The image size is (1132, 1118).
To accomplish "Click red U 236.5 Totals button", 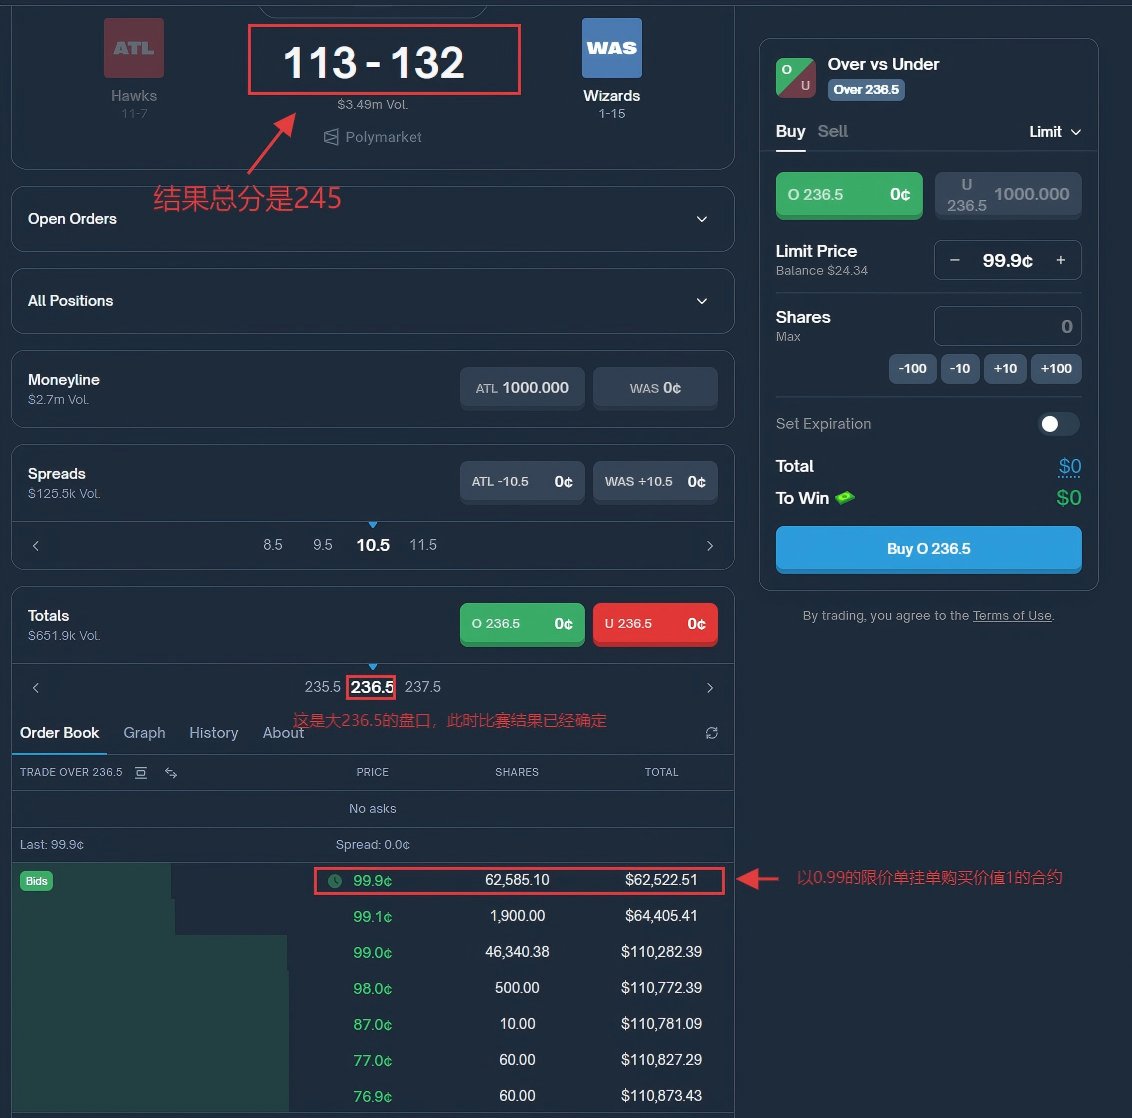I will pos(655,624).
